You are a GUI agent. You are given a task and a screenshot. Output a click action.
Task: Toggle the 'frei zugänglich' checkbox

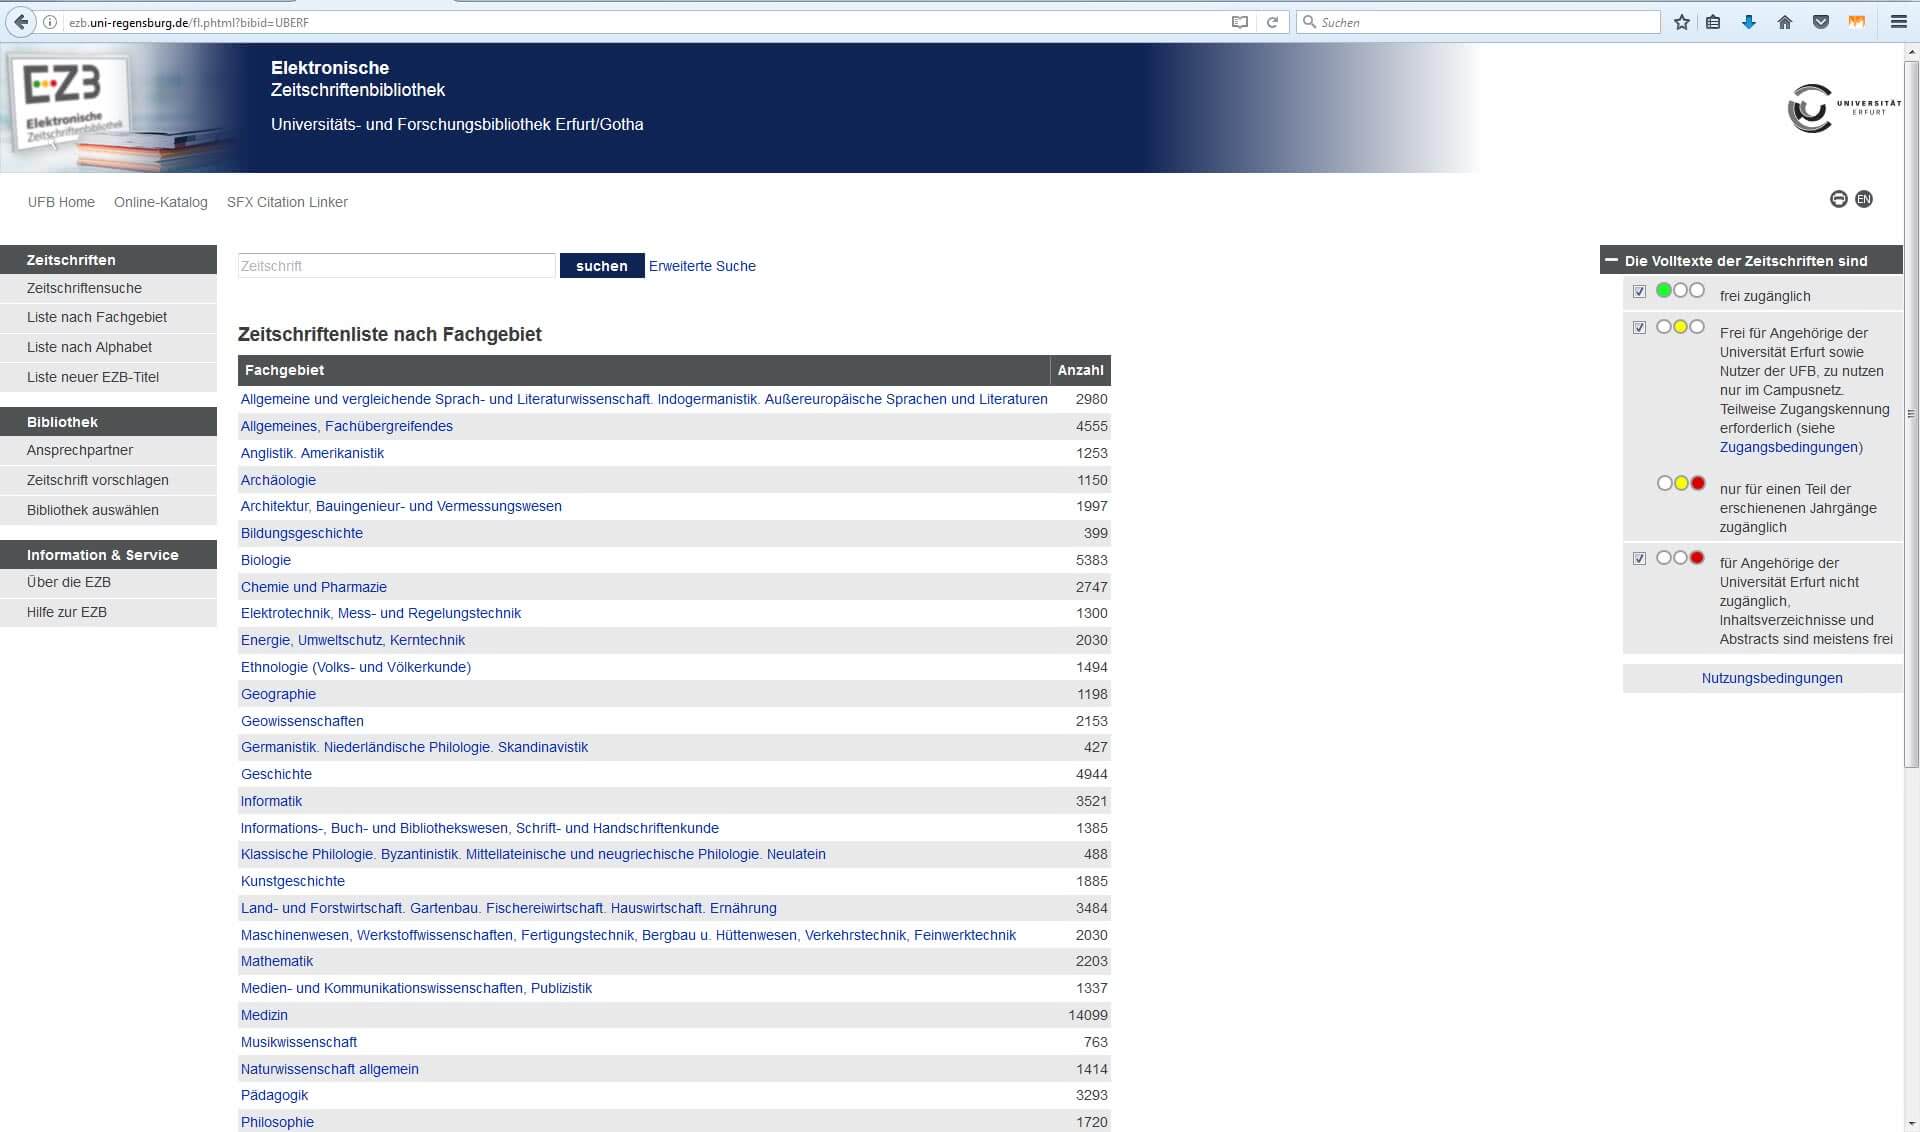click(1639, 292)
